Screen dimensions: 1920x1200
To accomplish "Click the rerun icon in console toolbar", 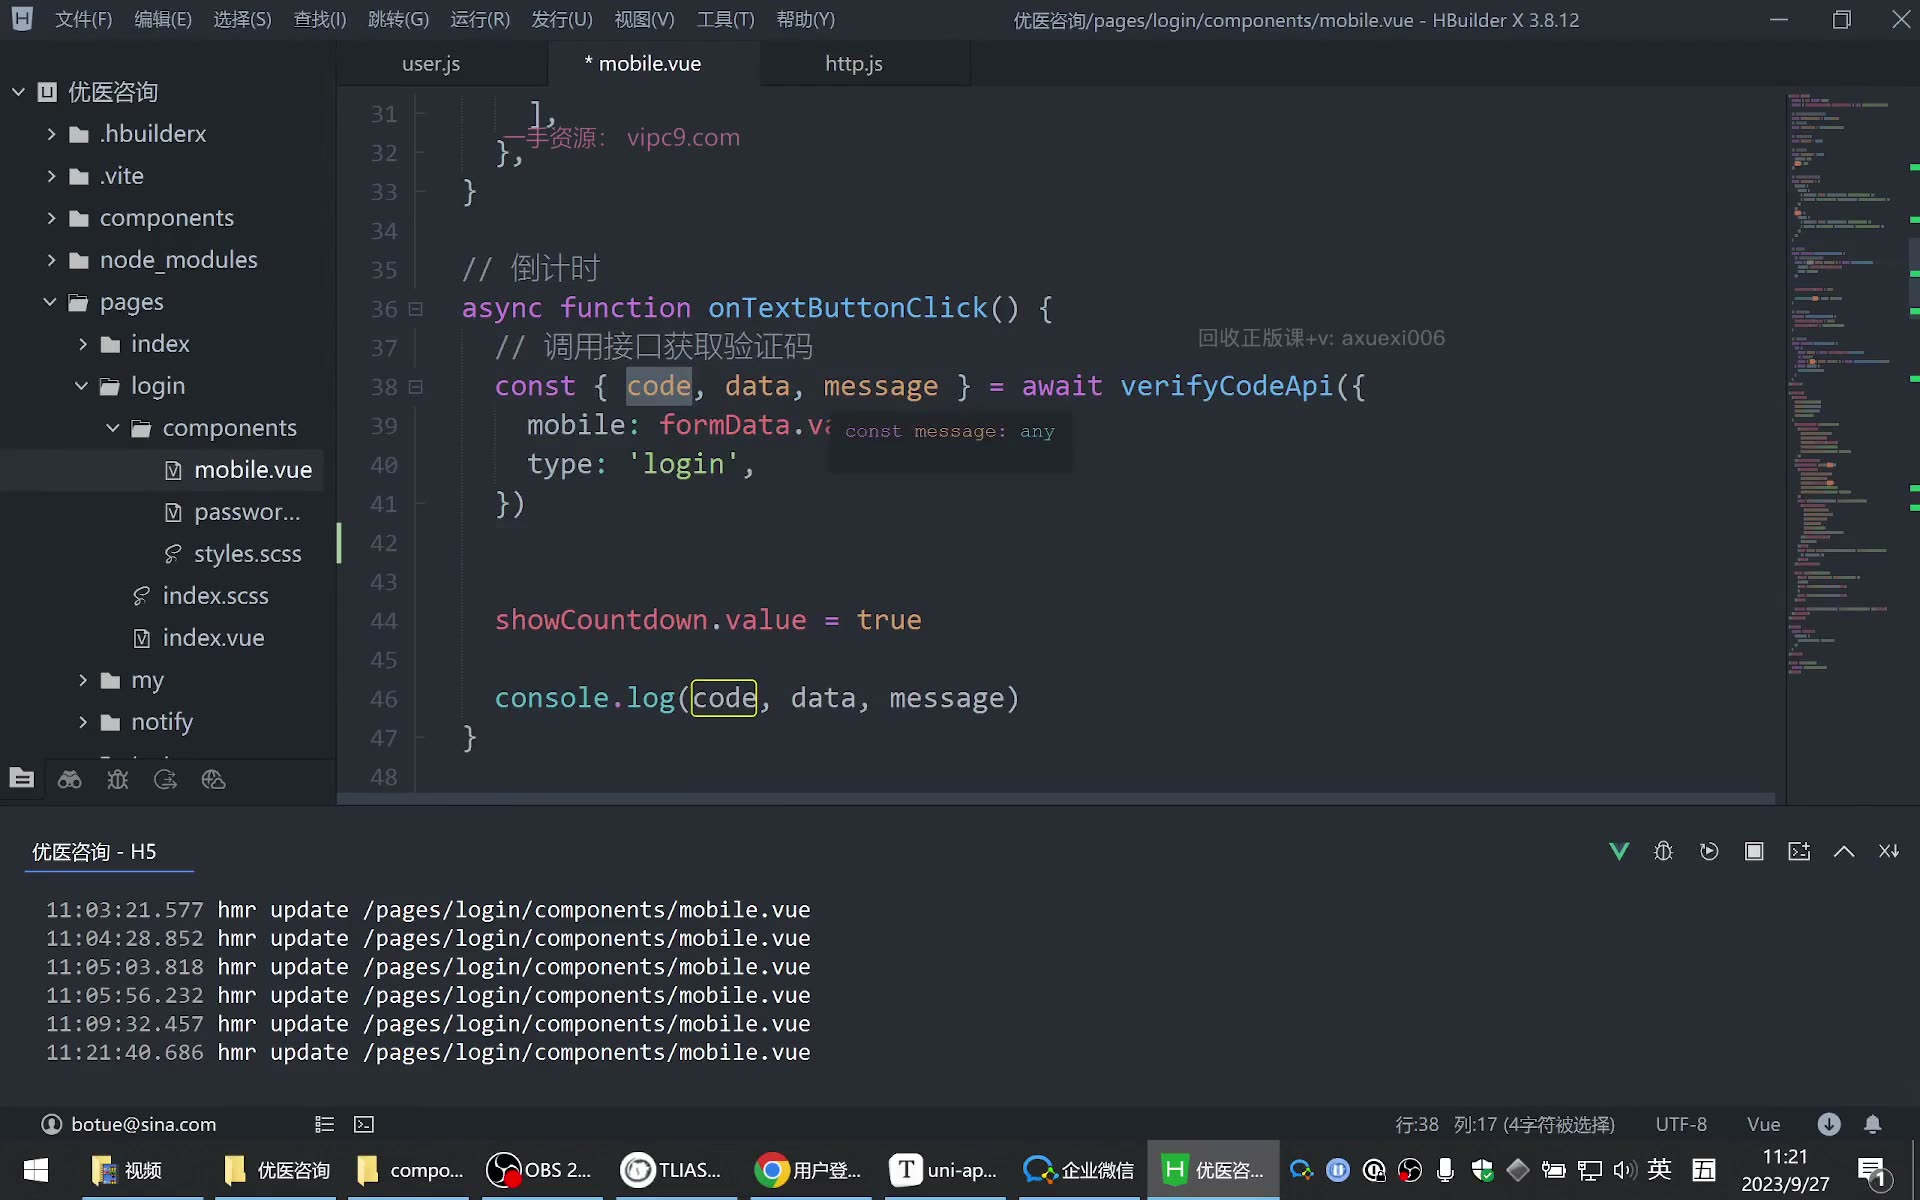I will click(x=1709, y=851).
